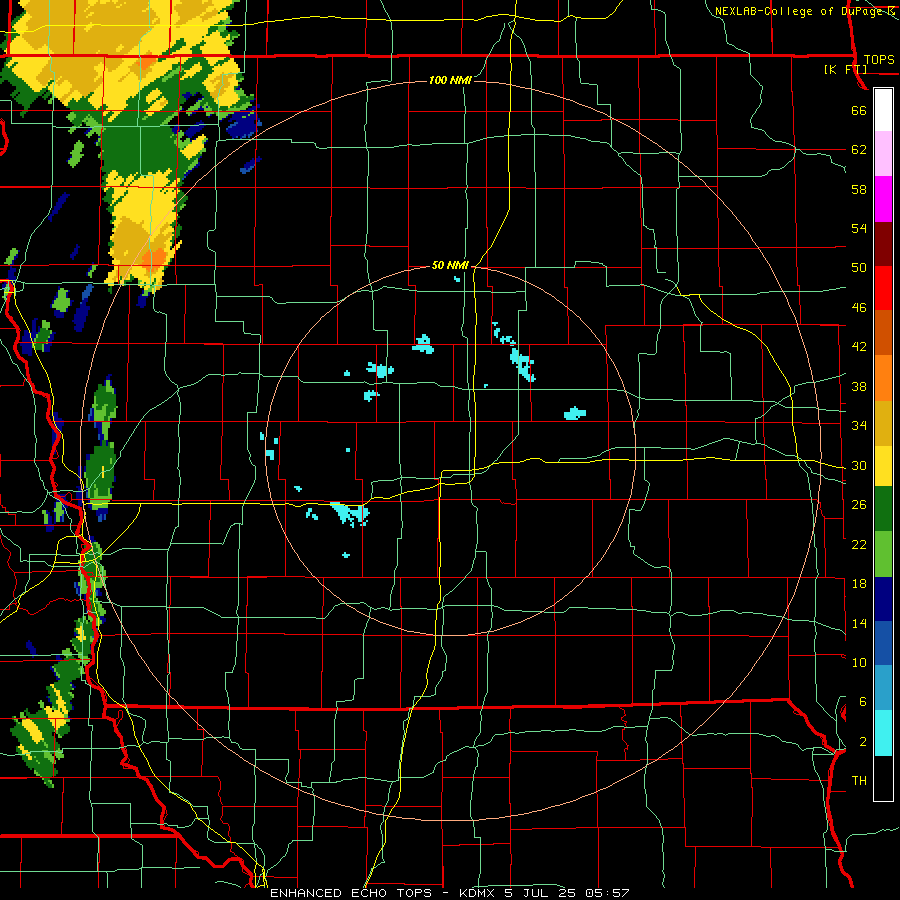Image resolution: width=900 pixels, height=900 pixels.
Task: Click the "38" legend value
Action: point(859,386)
